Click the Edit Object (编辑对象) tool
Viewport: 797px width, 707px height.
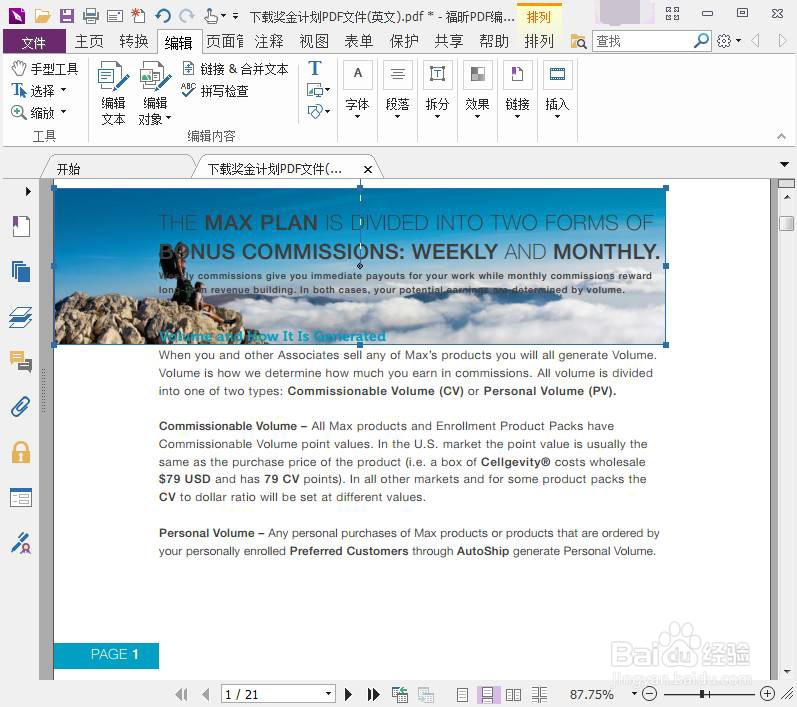point(155,94)
